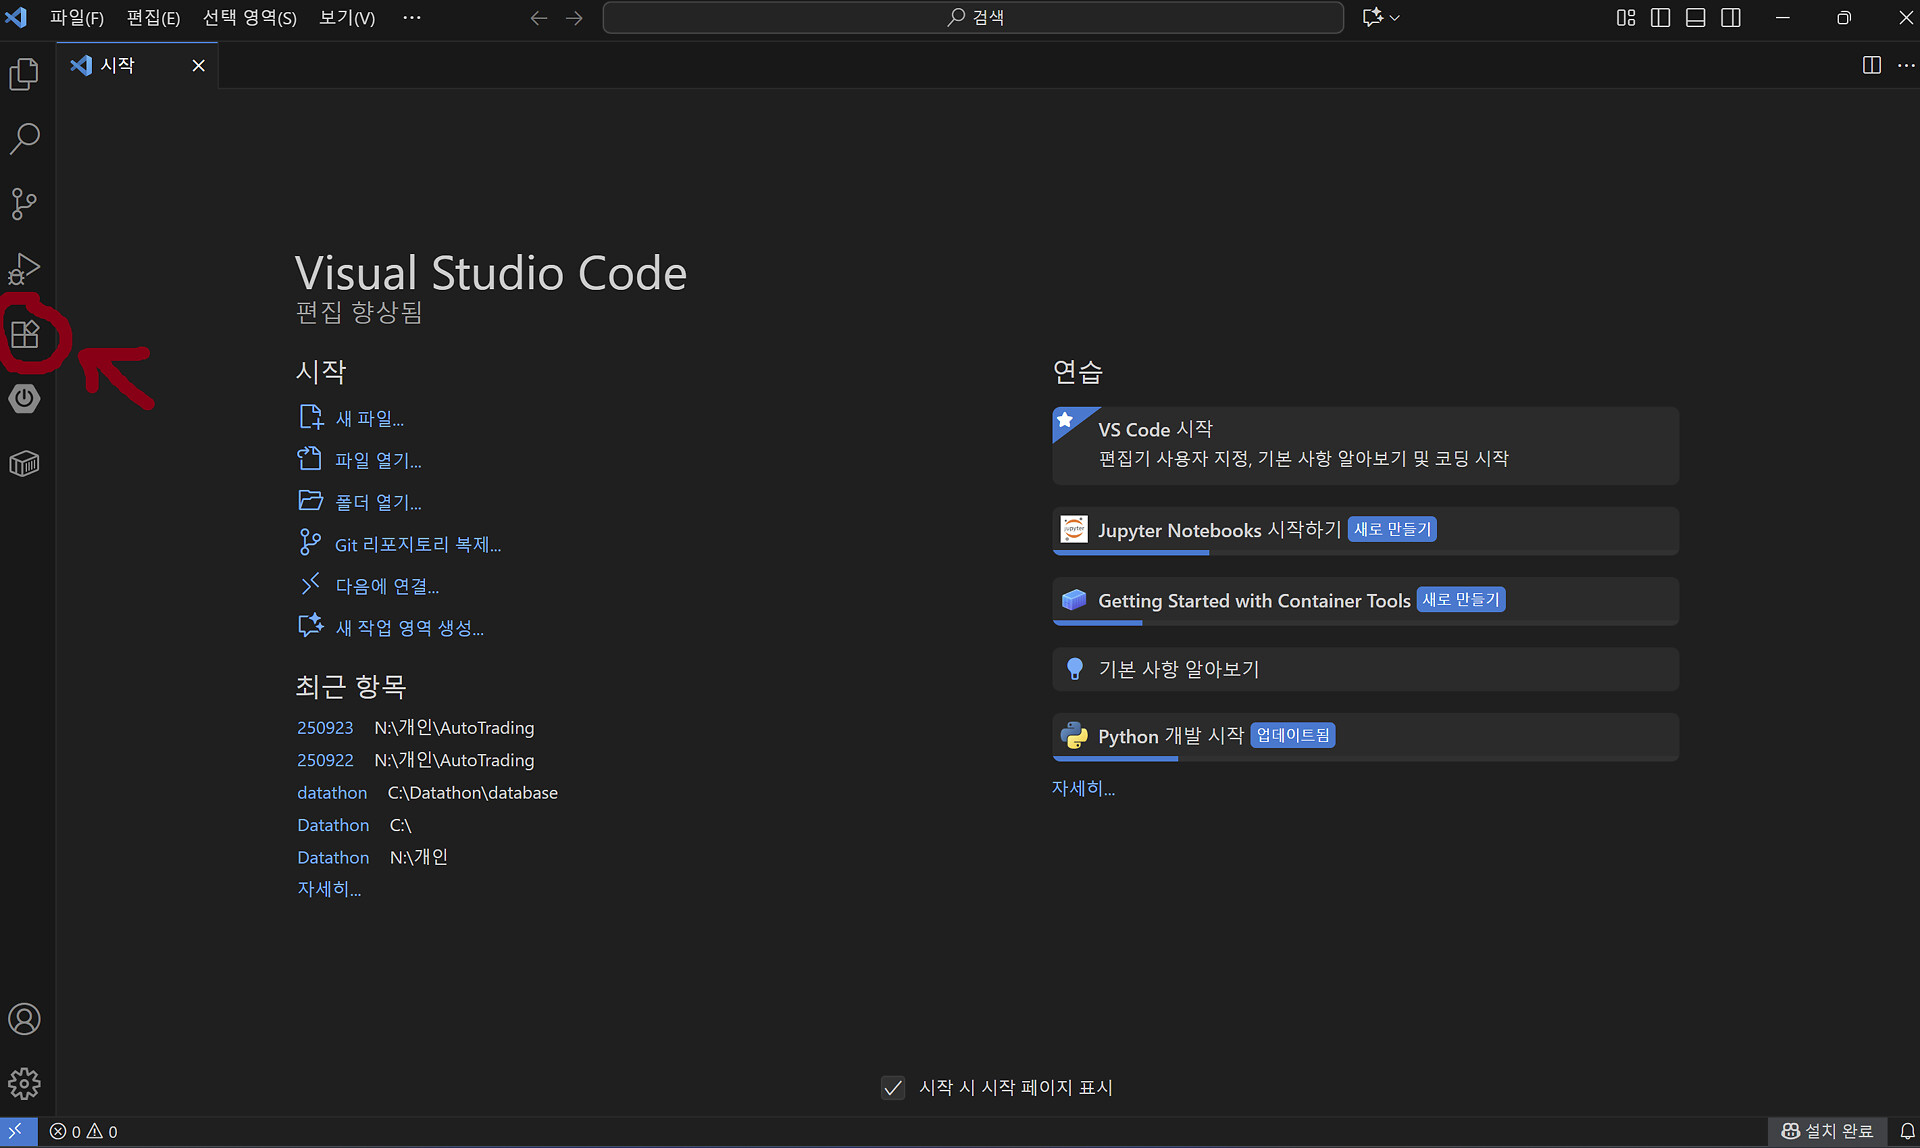Expand the Copilot chat dropdown arrow
Screen dimensions: 1920x1148
pos(1395,18)
